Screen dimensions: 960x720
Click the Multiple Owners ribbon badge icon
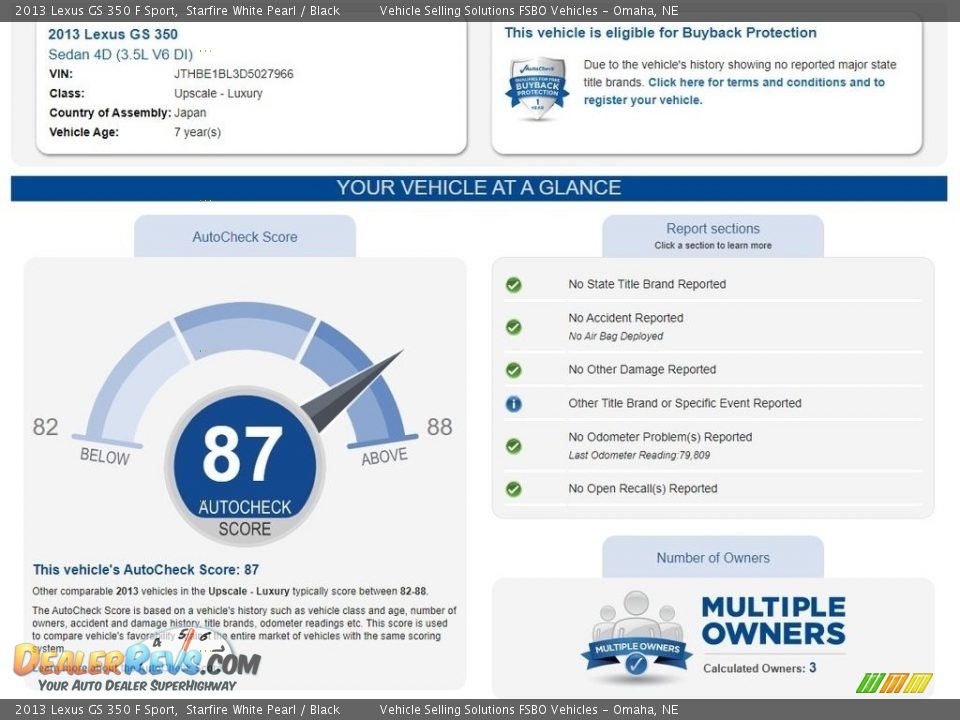(637, 637)
